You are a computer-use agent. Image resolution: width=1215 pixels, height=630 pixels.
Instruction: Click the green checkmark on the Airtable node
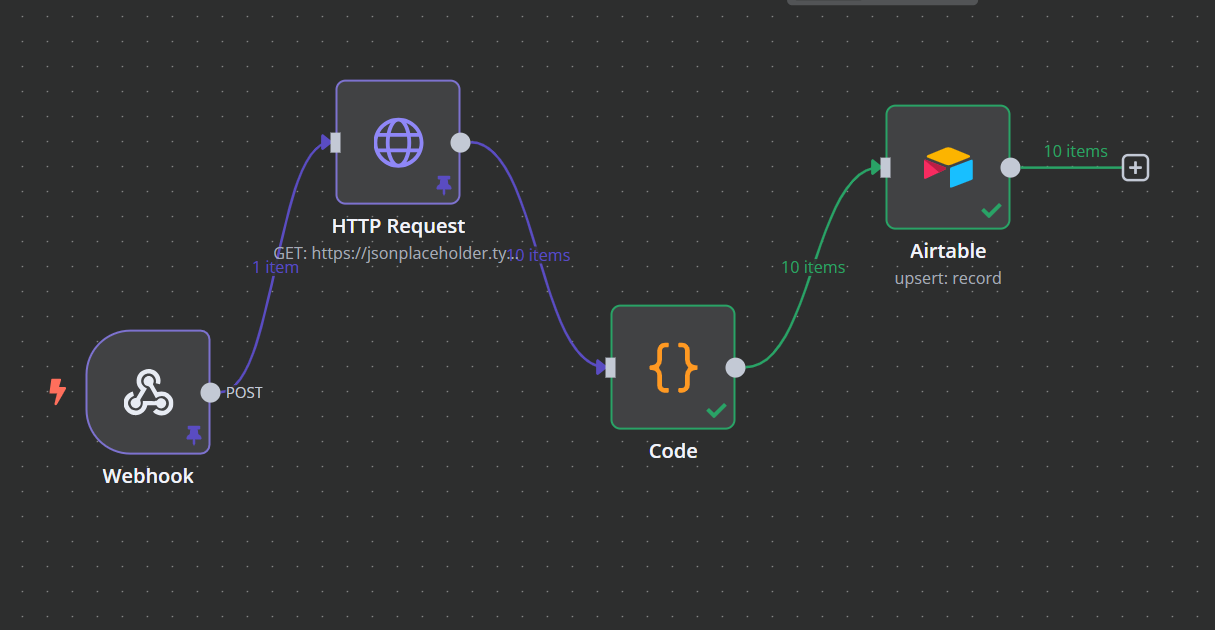992,210
